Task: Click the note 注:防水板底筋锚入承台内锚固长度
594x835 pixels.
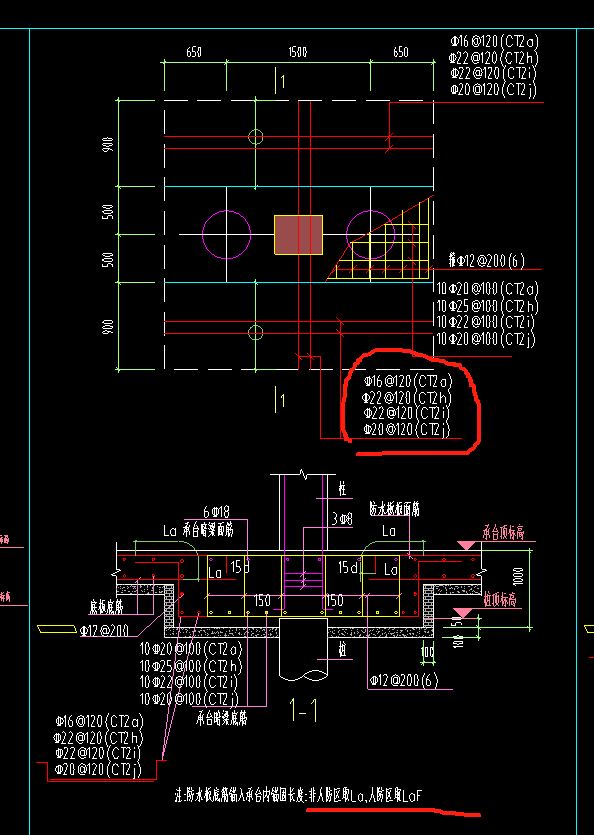Action: point(298,796)
